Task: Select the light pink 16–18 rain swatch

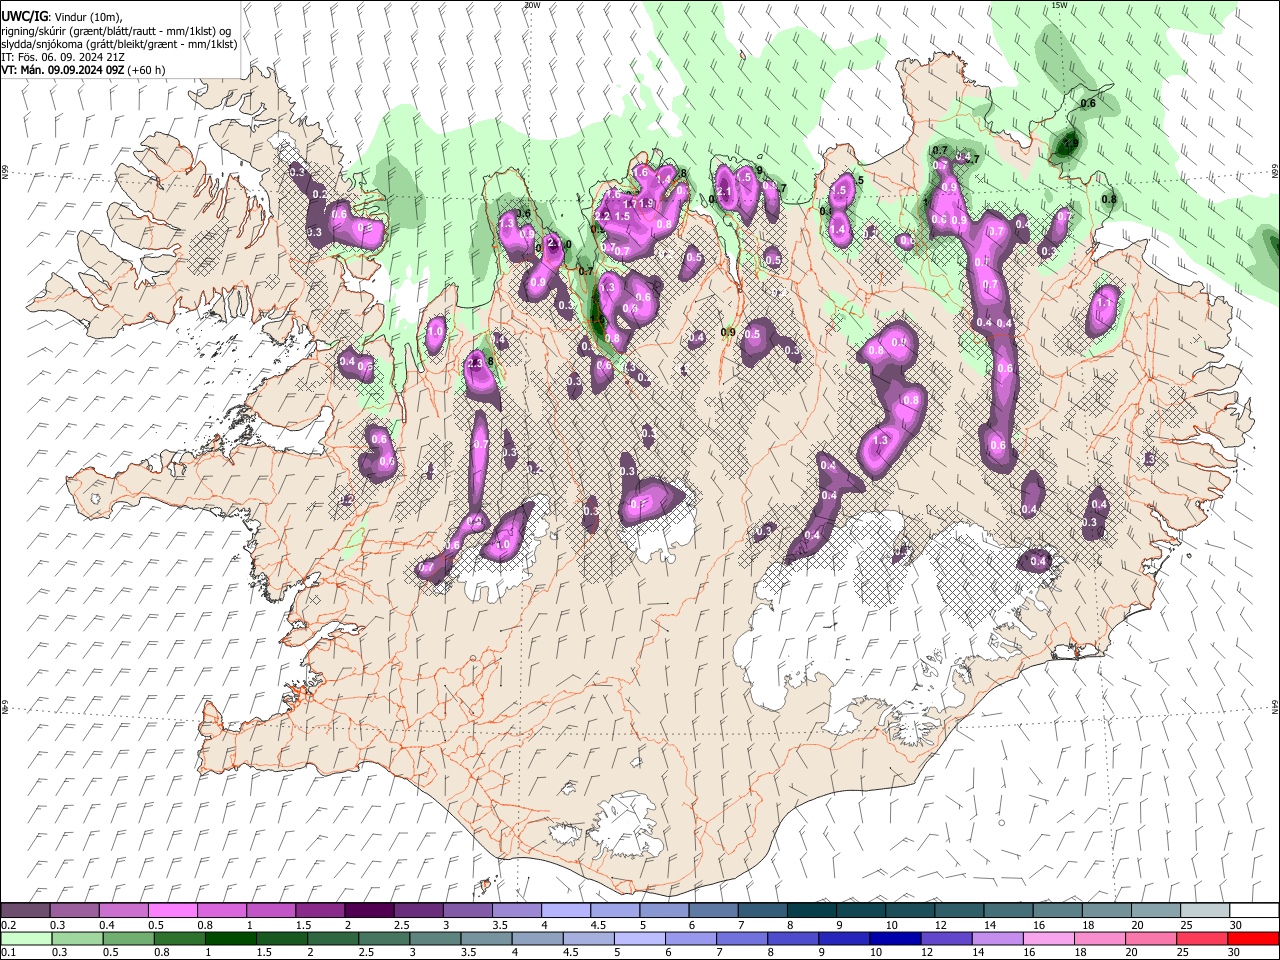Action: tap(1050, 939)
